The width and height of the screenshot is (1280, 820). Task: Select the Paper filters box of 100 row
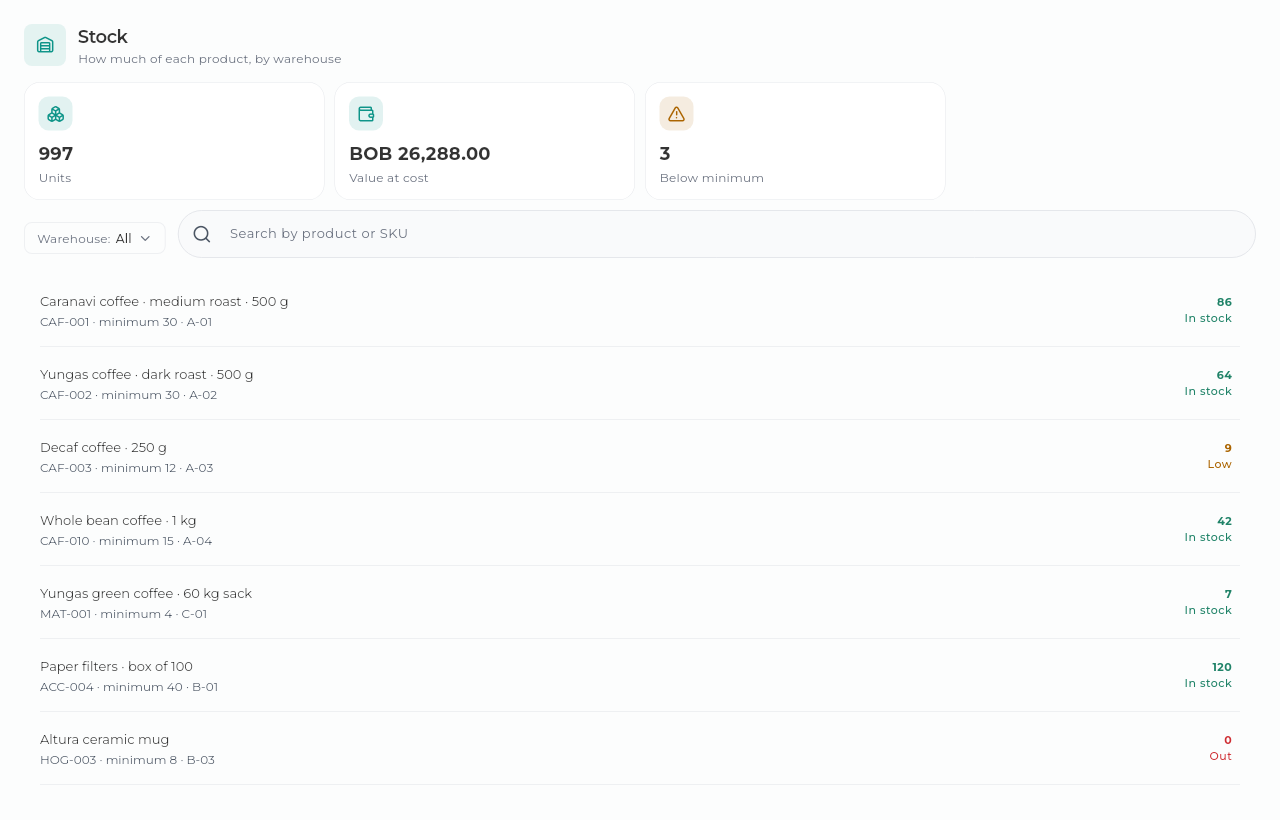(640, 675)
